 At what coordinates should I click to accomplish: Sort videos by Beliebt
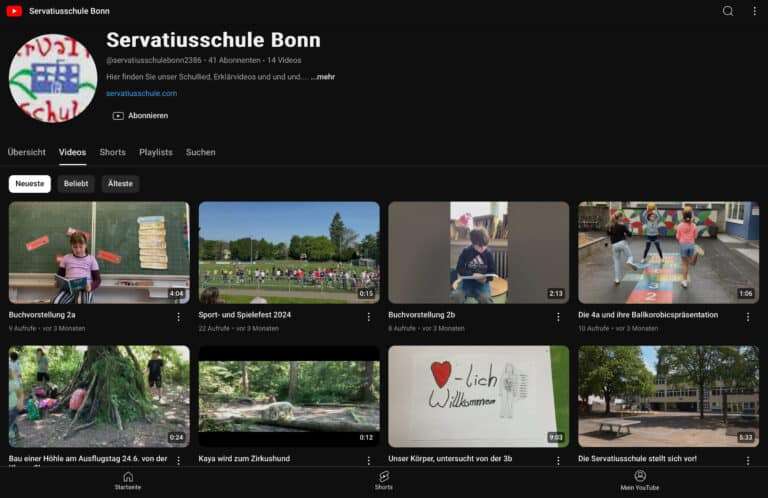[x=76, y=184]
